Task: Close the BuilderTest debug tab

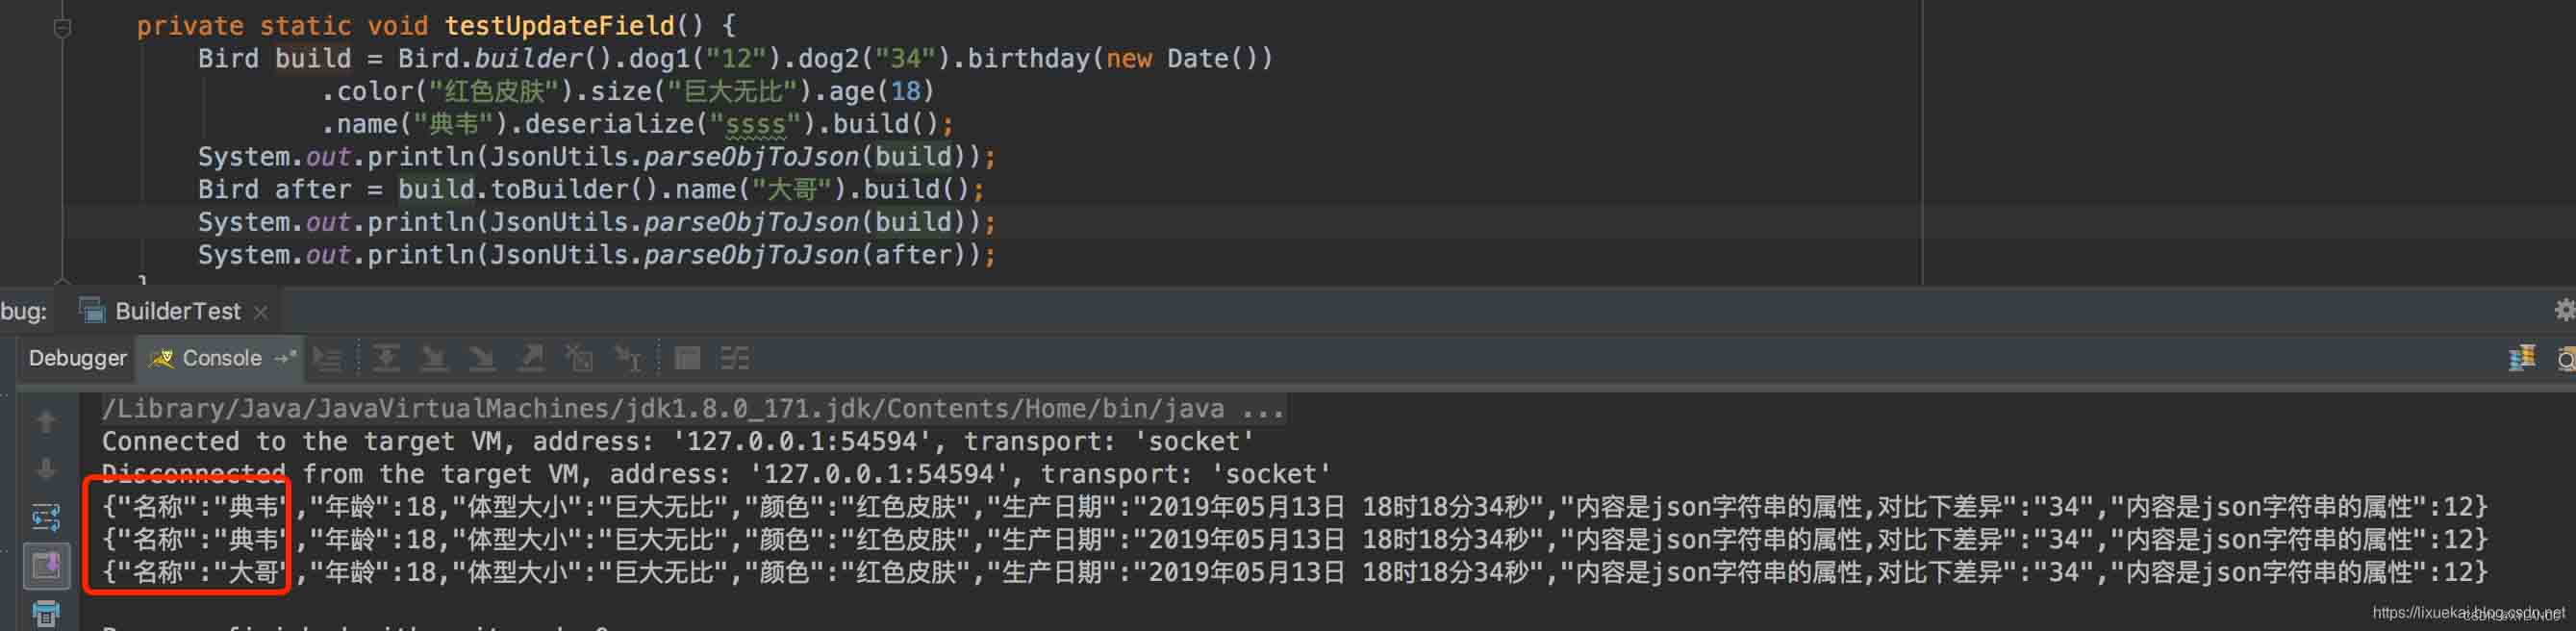Action: [x=261, y=312]
